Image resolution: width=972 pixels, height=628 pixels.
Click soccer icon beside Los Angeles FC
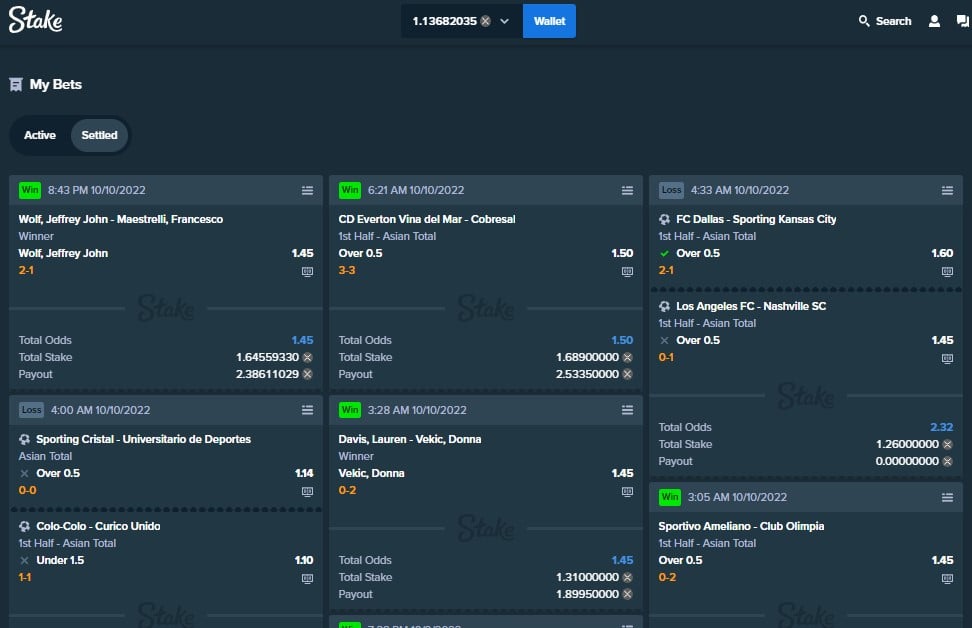[x=665, y=306]
